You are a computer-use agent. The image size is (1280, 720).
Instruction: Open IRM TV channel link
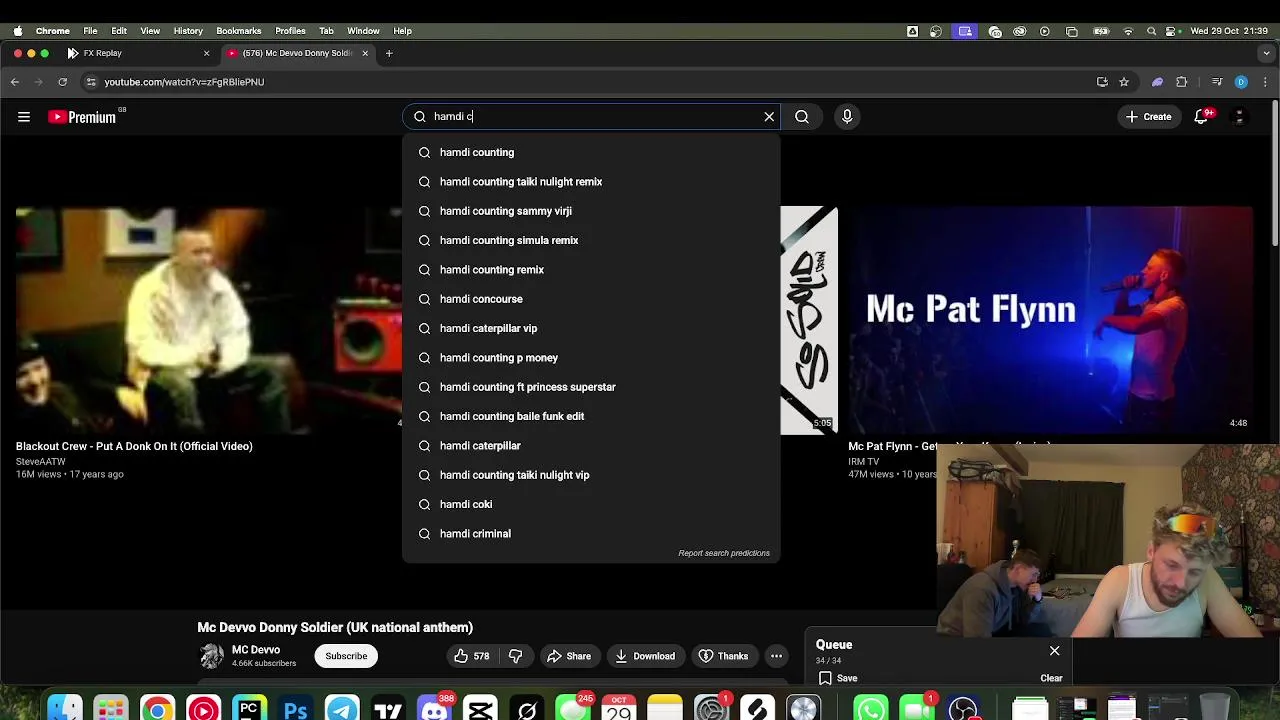(x=863, y=462)
